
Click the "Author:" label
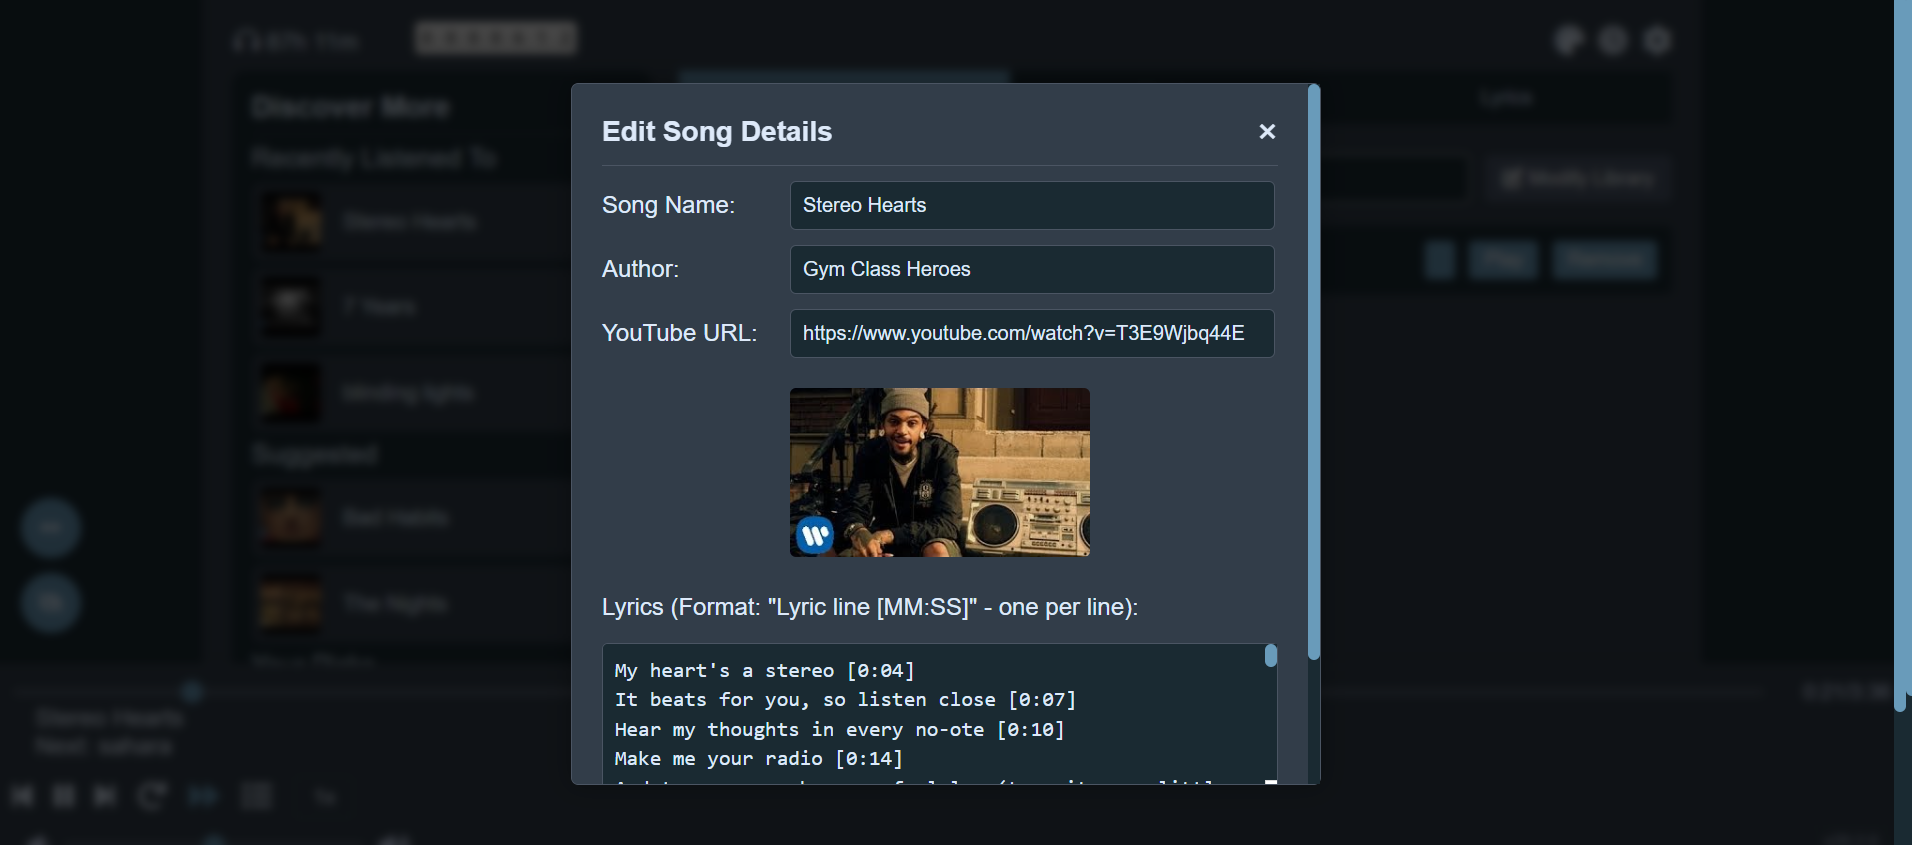point(640,269)
